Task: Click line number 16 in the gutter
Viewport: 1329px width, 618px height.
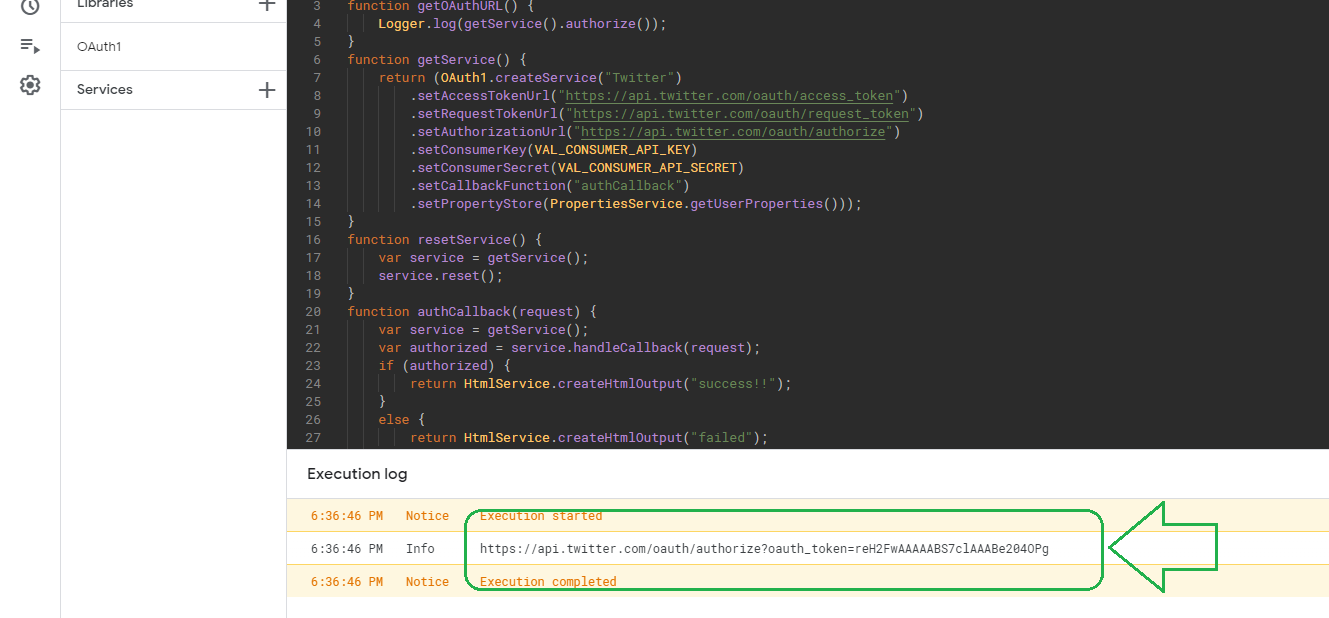Action: coord(313,240)
